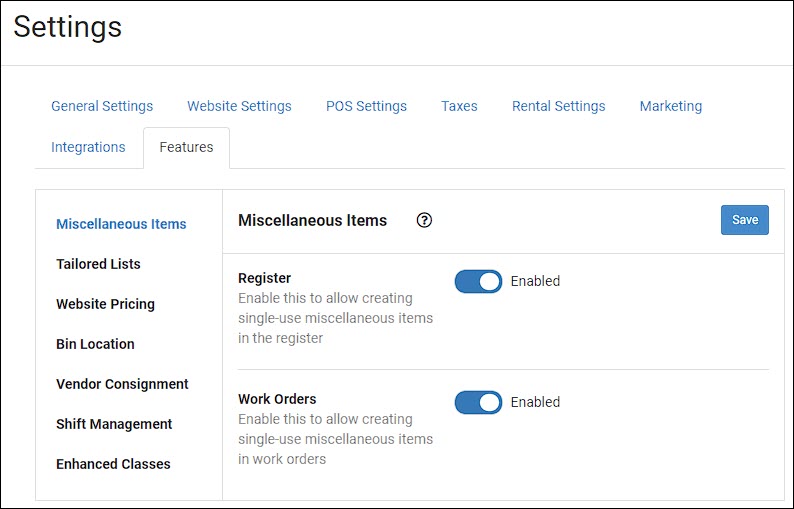Go to Website Pricing in the sidebar
This screenshot has width=794, height=509.
pyautogui.click(x=105, y=304)
